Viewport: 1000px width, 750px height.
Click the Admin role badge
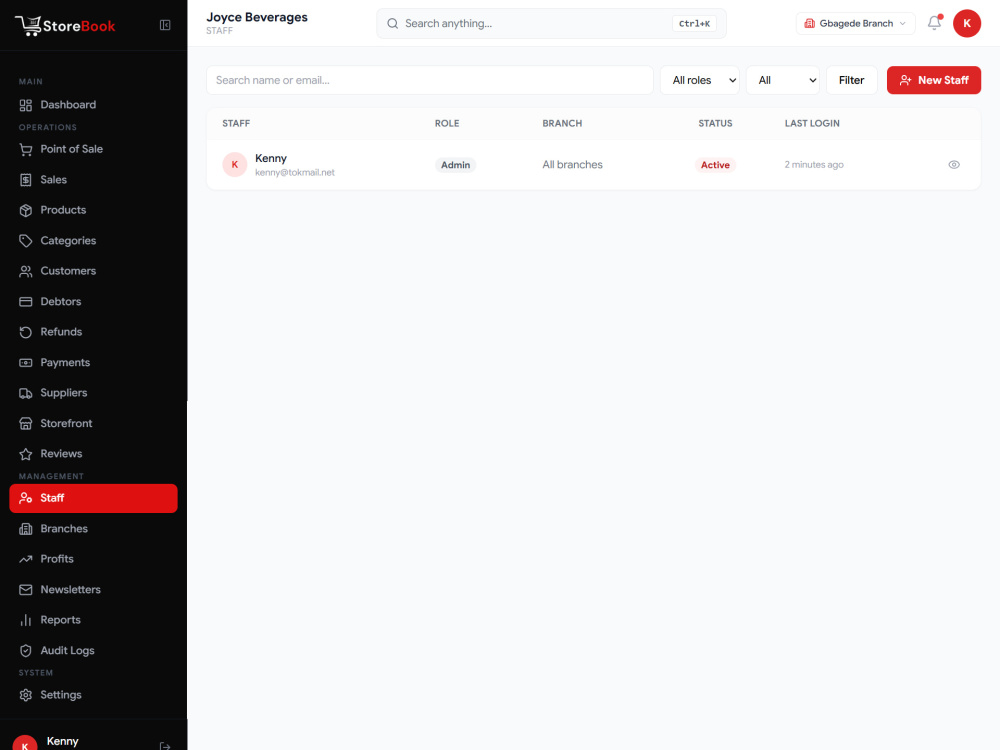point(455,165)
